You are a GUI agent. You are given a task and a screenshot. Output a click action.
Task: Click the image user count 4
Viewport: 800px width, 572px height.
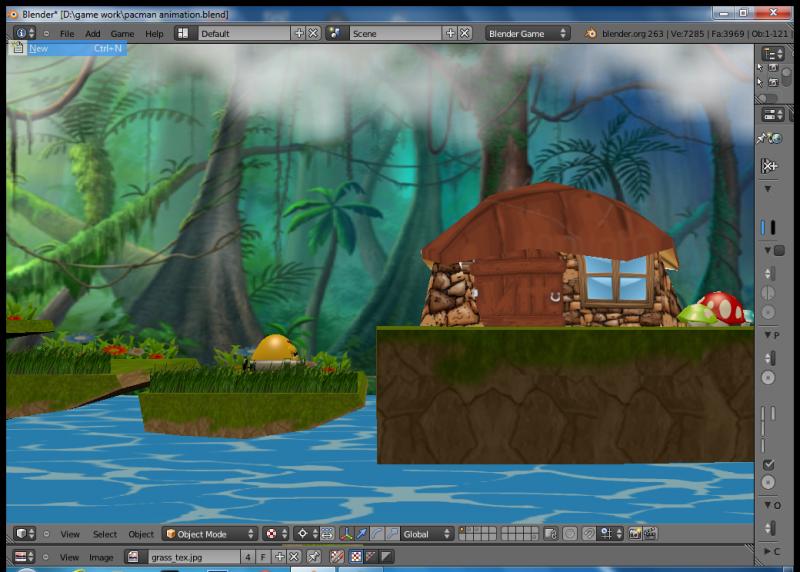point(247,557)
